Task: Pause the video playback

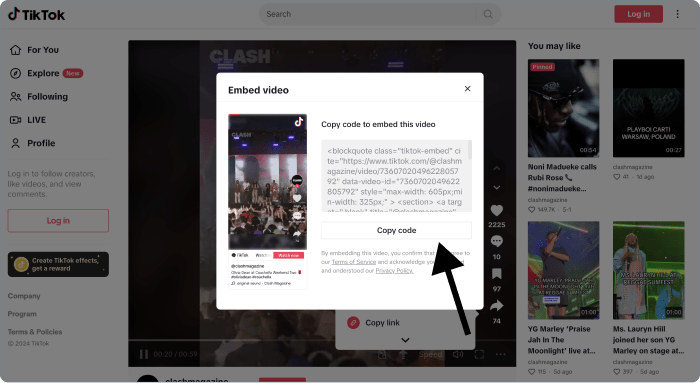Action: 144,354
